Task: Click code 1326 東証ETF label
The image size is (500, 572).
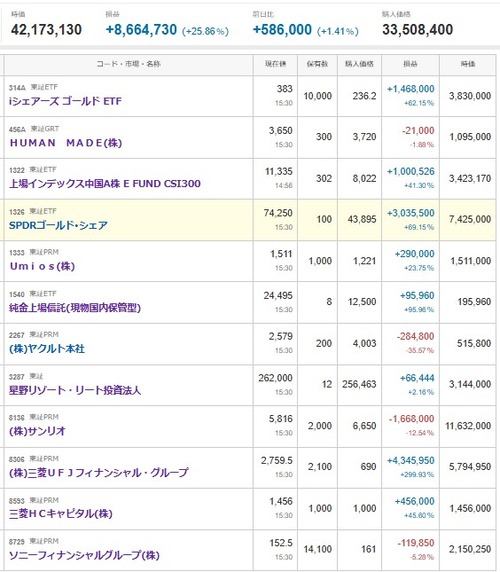Action: pyautogui.click(x=33, y=211)
